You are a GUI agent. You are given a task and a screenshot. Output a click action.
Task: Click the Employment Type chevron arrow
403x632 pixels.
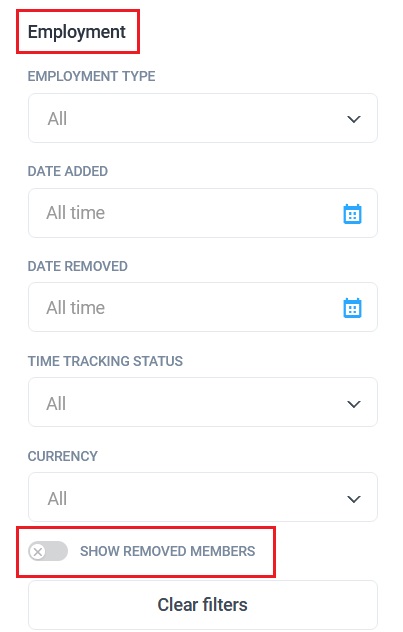click(353, 119)
